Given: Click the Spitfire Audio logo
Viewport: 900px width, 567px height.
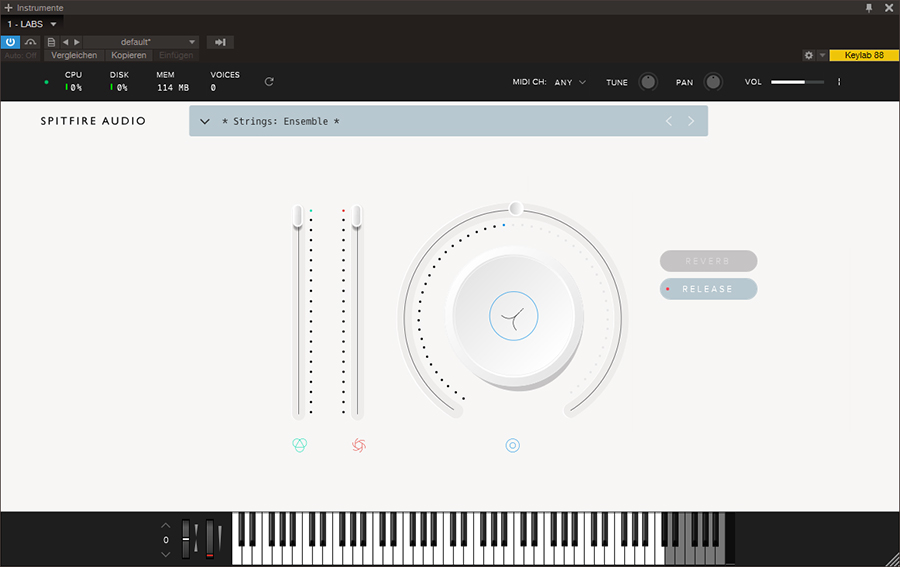Looking at the screenshot, I should 93,121.
